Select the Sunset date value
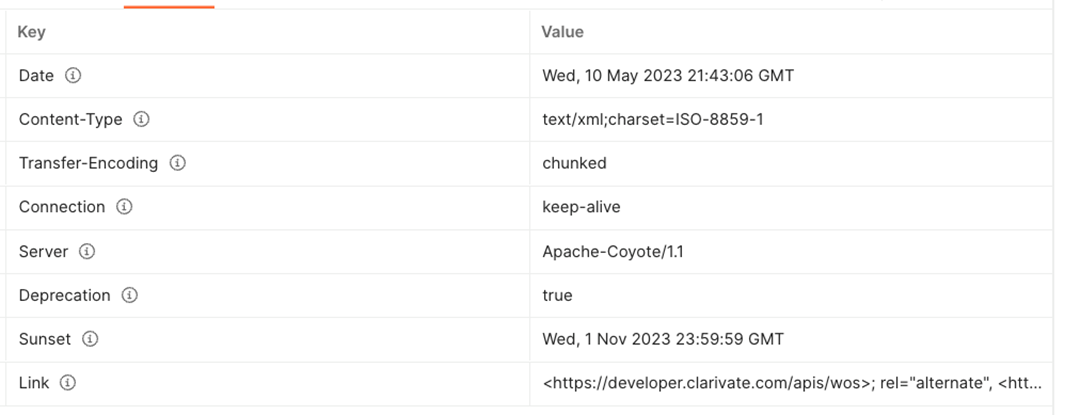 [663, 339]
